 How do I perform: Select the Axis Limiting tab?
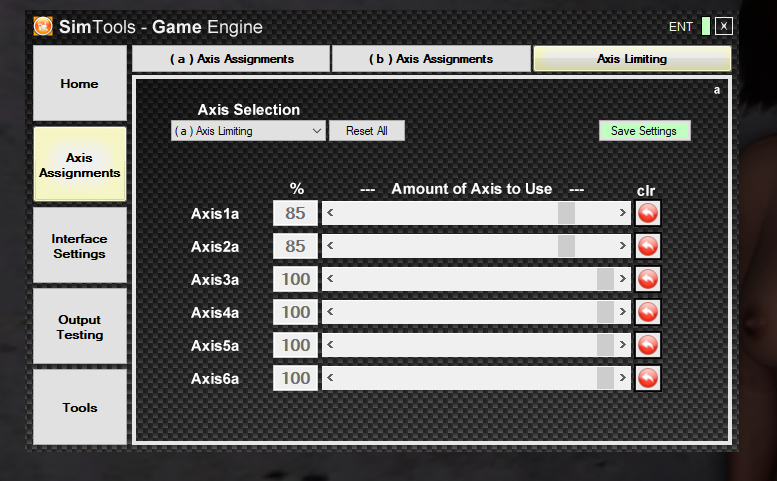632,59
